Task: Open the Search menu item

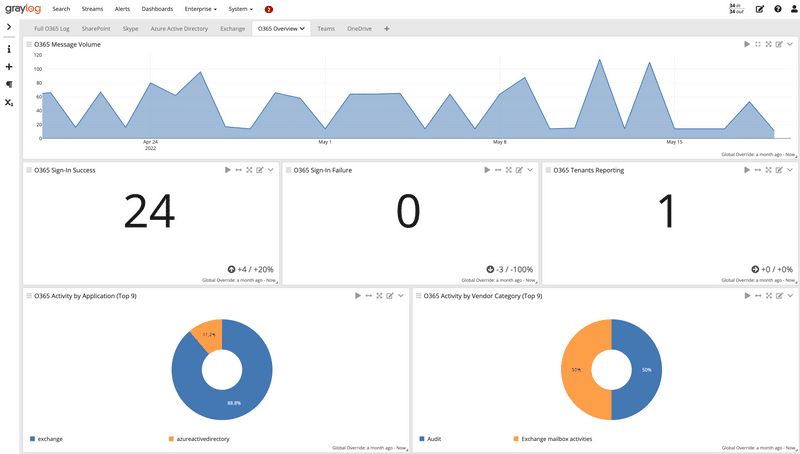Action: (61, 9)
